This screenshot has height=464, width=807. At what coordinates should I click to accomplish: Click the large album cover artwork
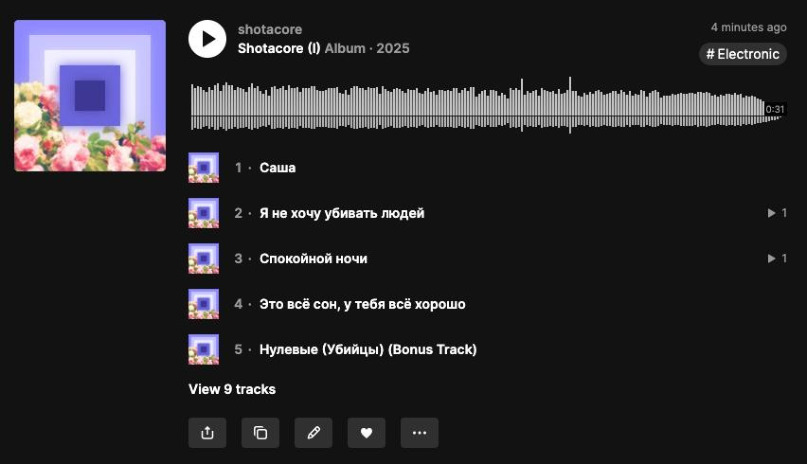click(90, 96)
